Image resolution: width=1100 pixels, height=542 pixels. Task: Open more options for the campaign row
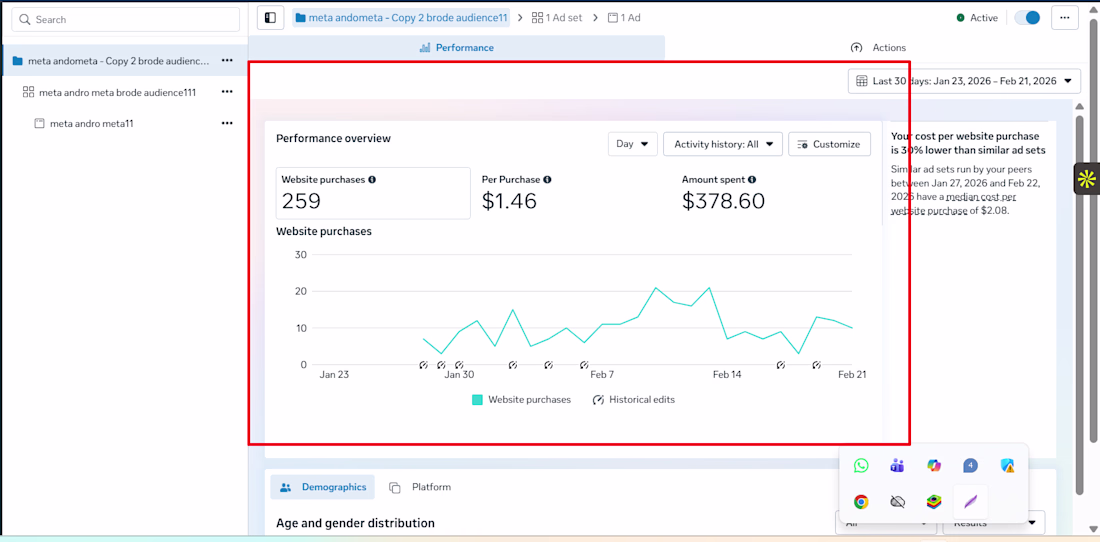click(227, 61)
